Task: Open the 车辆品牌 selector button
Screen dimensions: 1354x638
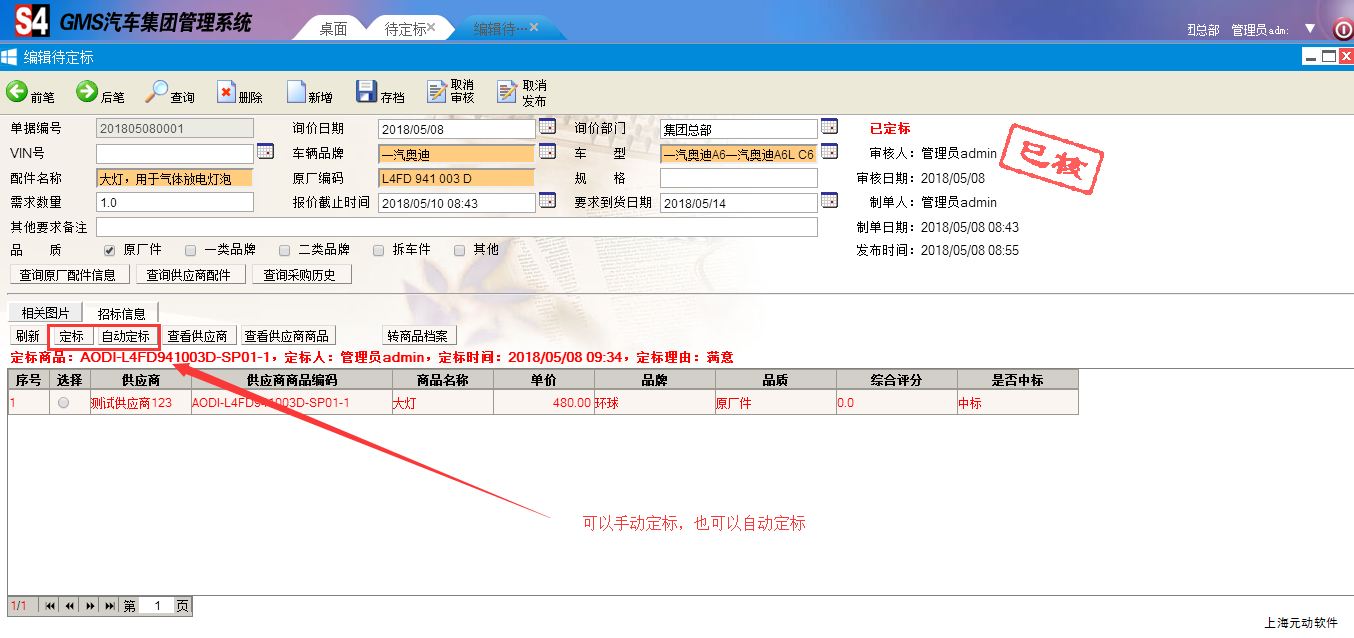Action: 547,152
